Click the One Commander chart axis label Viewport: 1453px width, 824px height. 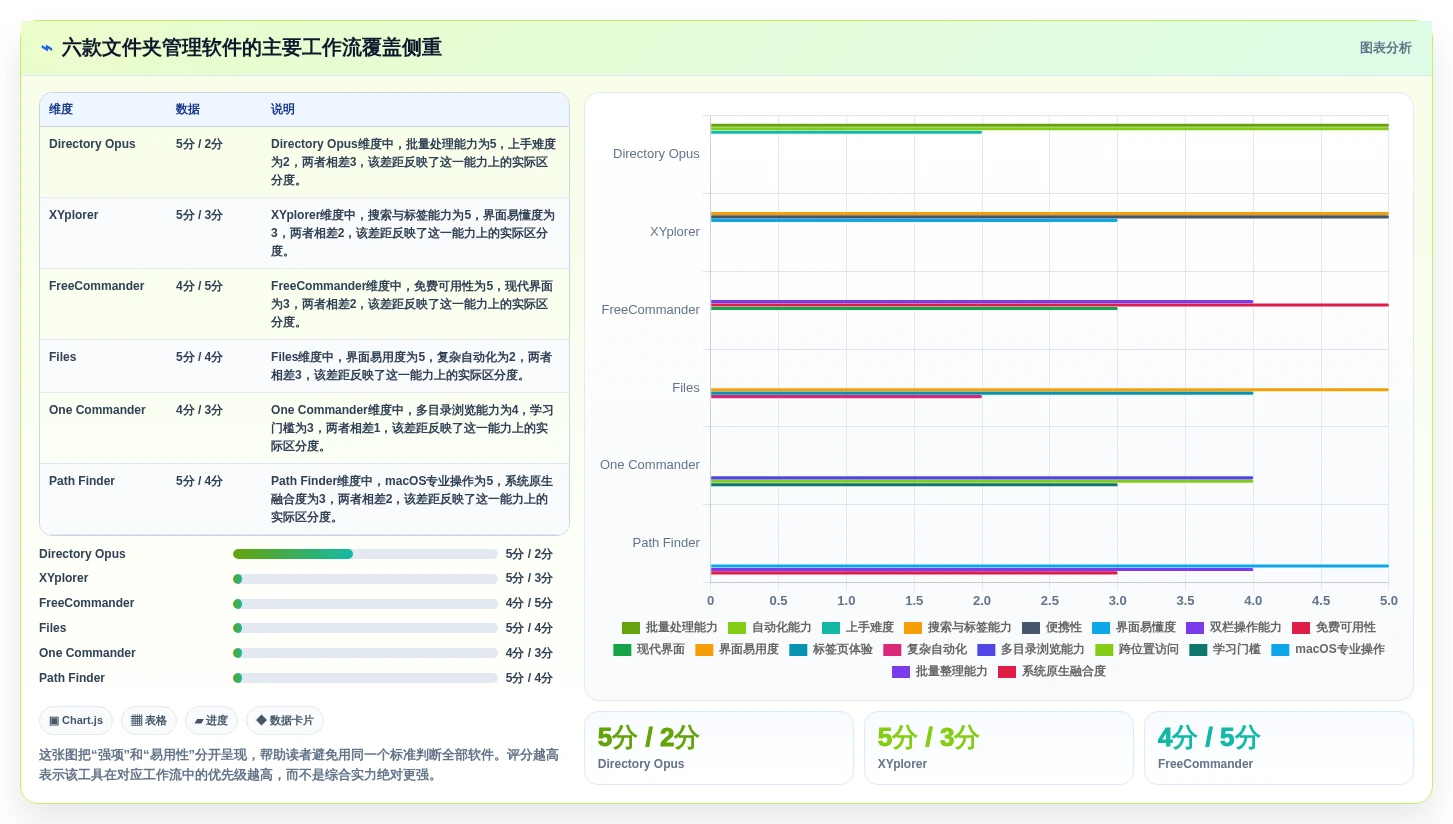click(x=650, y=465)
